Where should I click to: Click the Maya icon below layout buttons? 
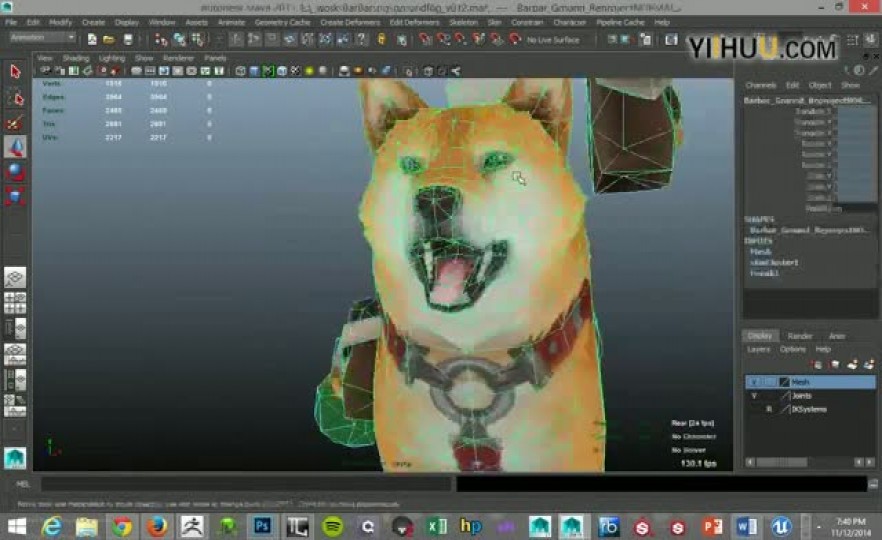click(15, 458)
